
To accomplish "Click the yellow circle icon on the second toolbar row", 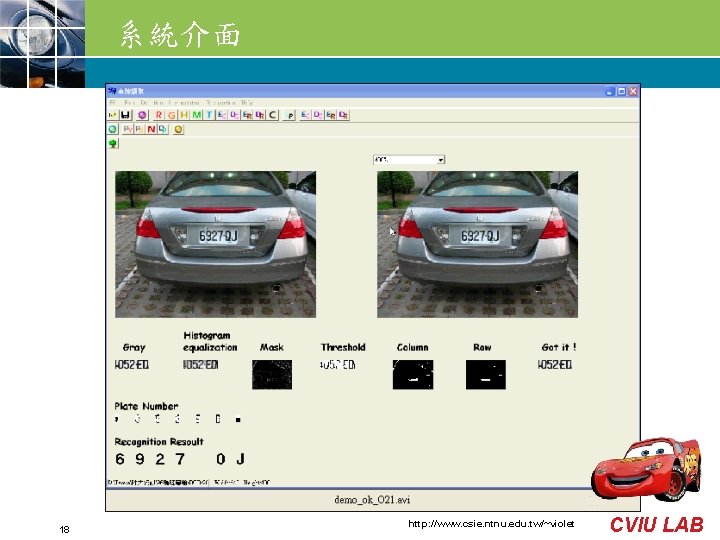I will [x=178, y=129].
